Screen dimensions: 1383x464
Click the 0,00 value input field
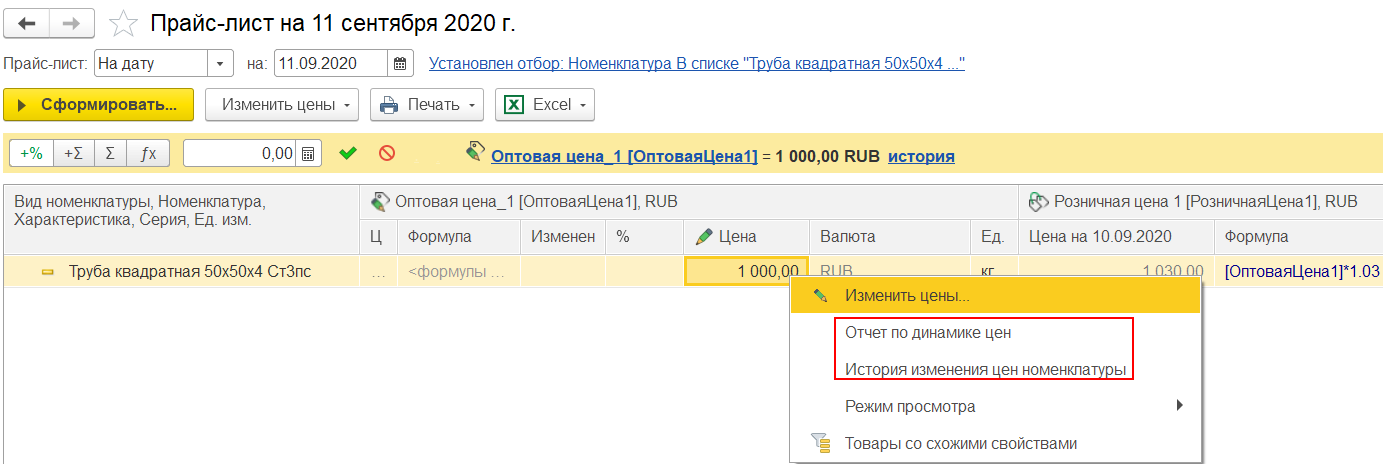(x=240, y=154)
